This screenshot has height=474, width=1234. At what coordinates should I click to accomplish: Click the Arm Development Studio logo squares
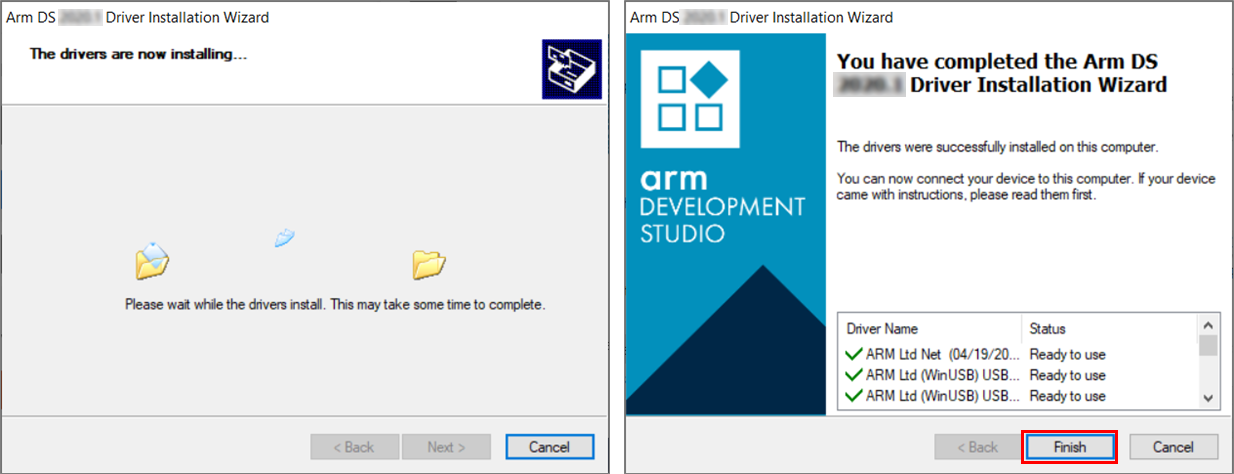(x=692, y=98)
